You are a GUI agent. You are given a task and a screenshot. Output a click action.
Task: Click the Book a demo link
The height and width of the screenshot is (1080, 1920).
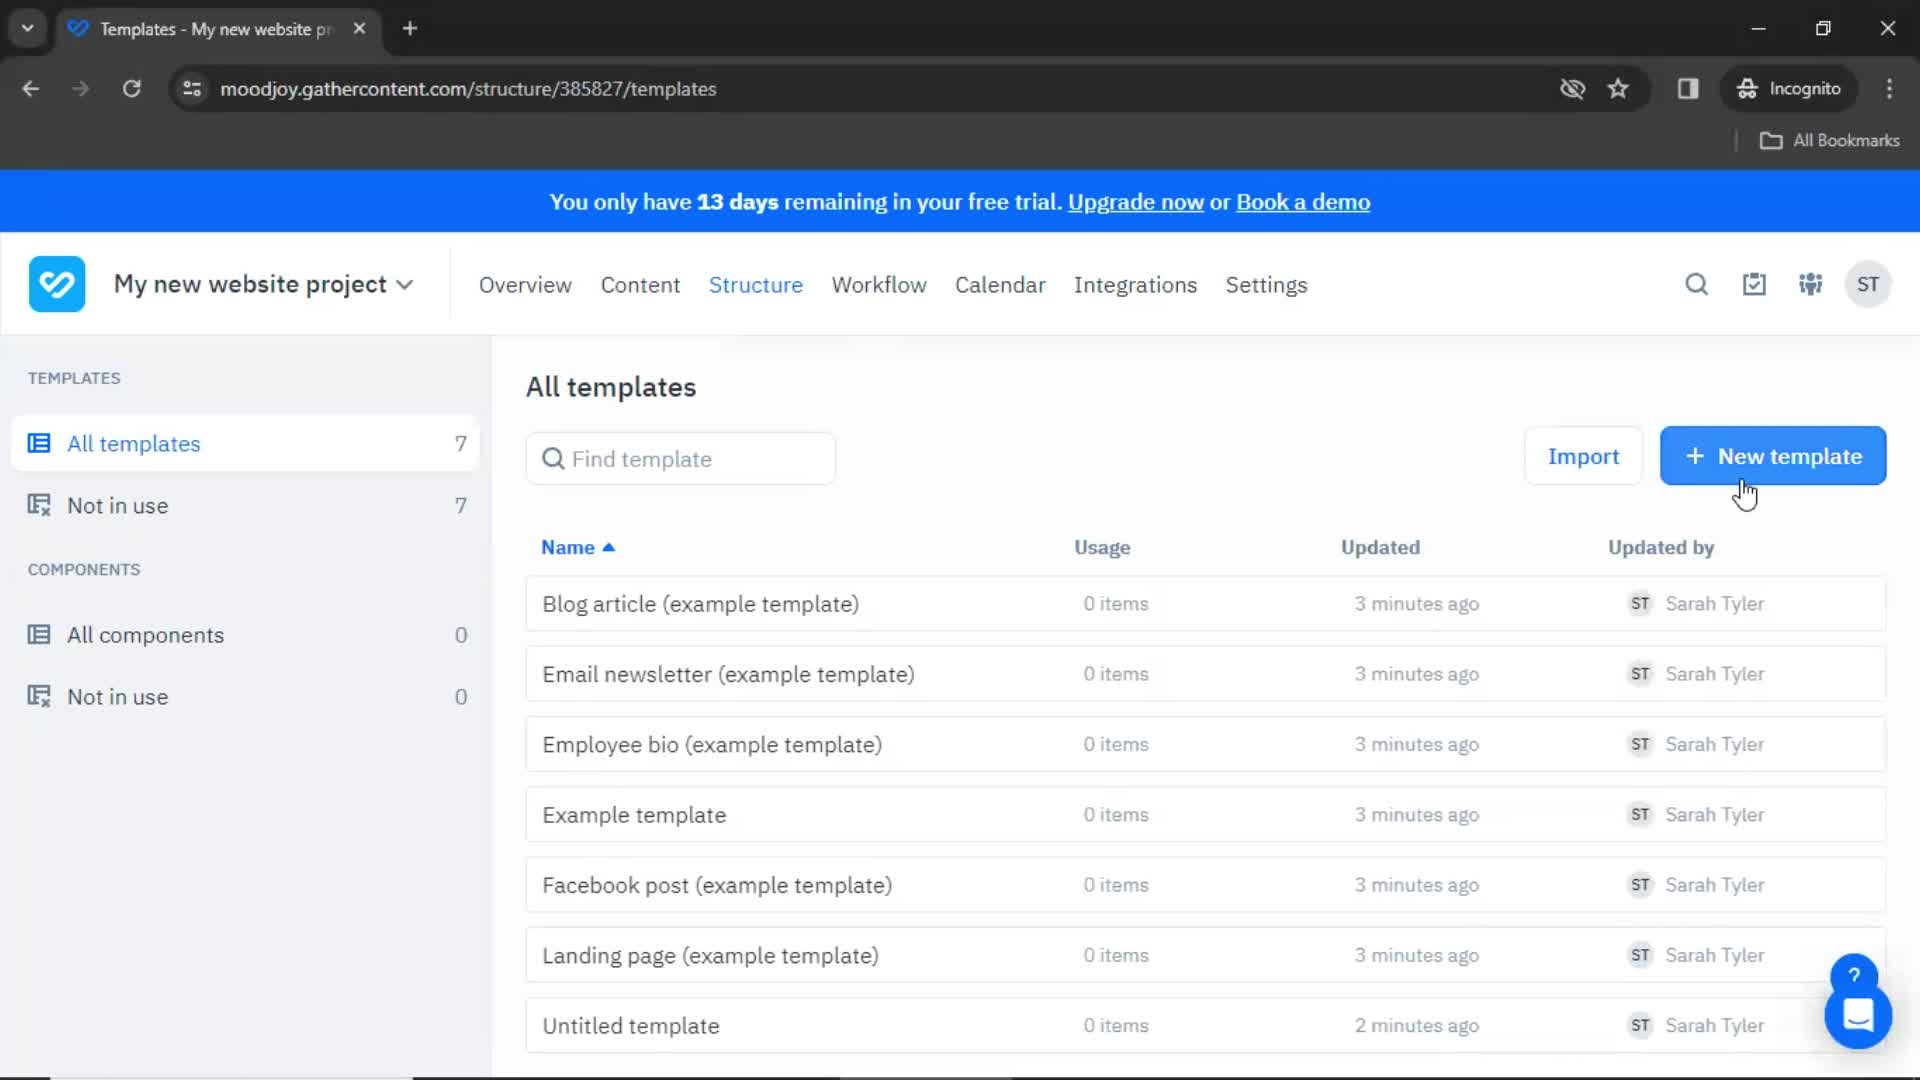point(1303,202)
